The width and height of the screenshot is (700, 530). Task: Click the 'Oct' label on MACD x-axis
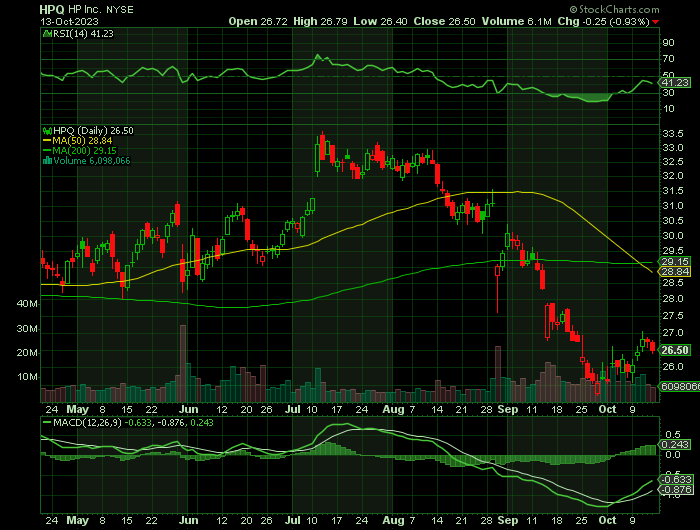click(x=607, y=521)
